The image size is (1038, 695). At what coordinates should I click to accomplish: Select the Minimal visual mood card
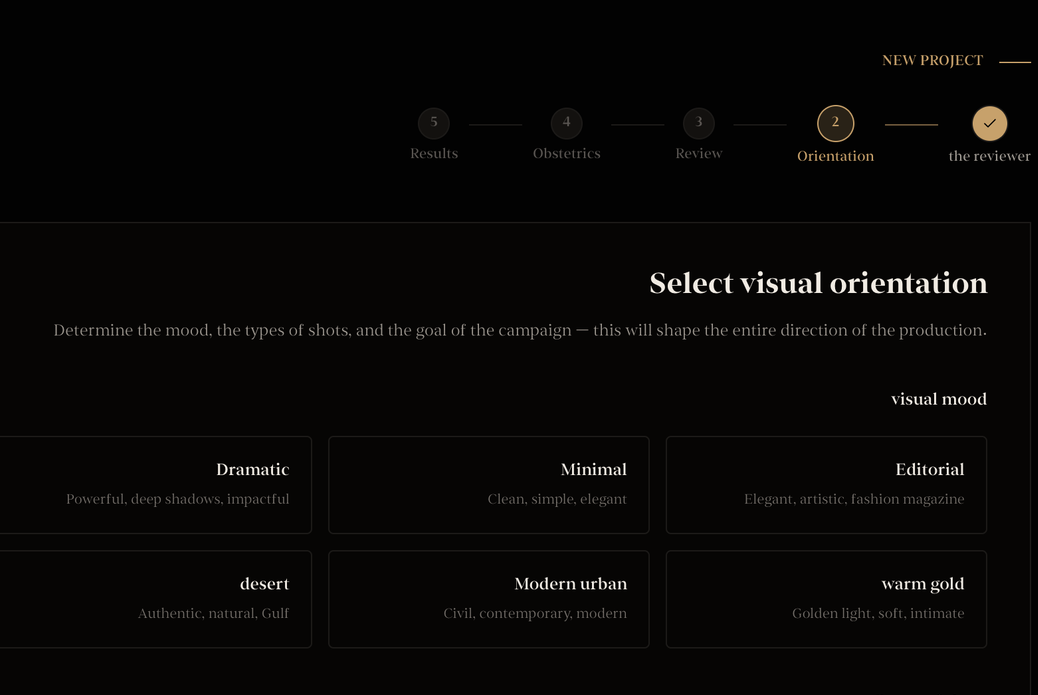488,484
